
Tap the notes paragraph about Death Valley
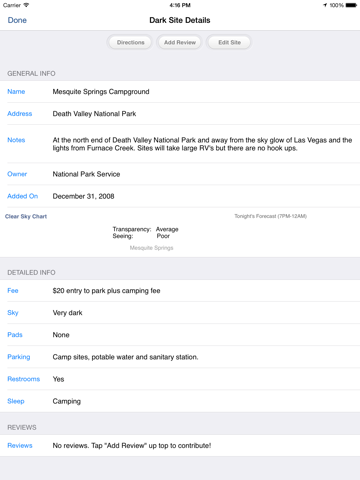coord(202,144)
